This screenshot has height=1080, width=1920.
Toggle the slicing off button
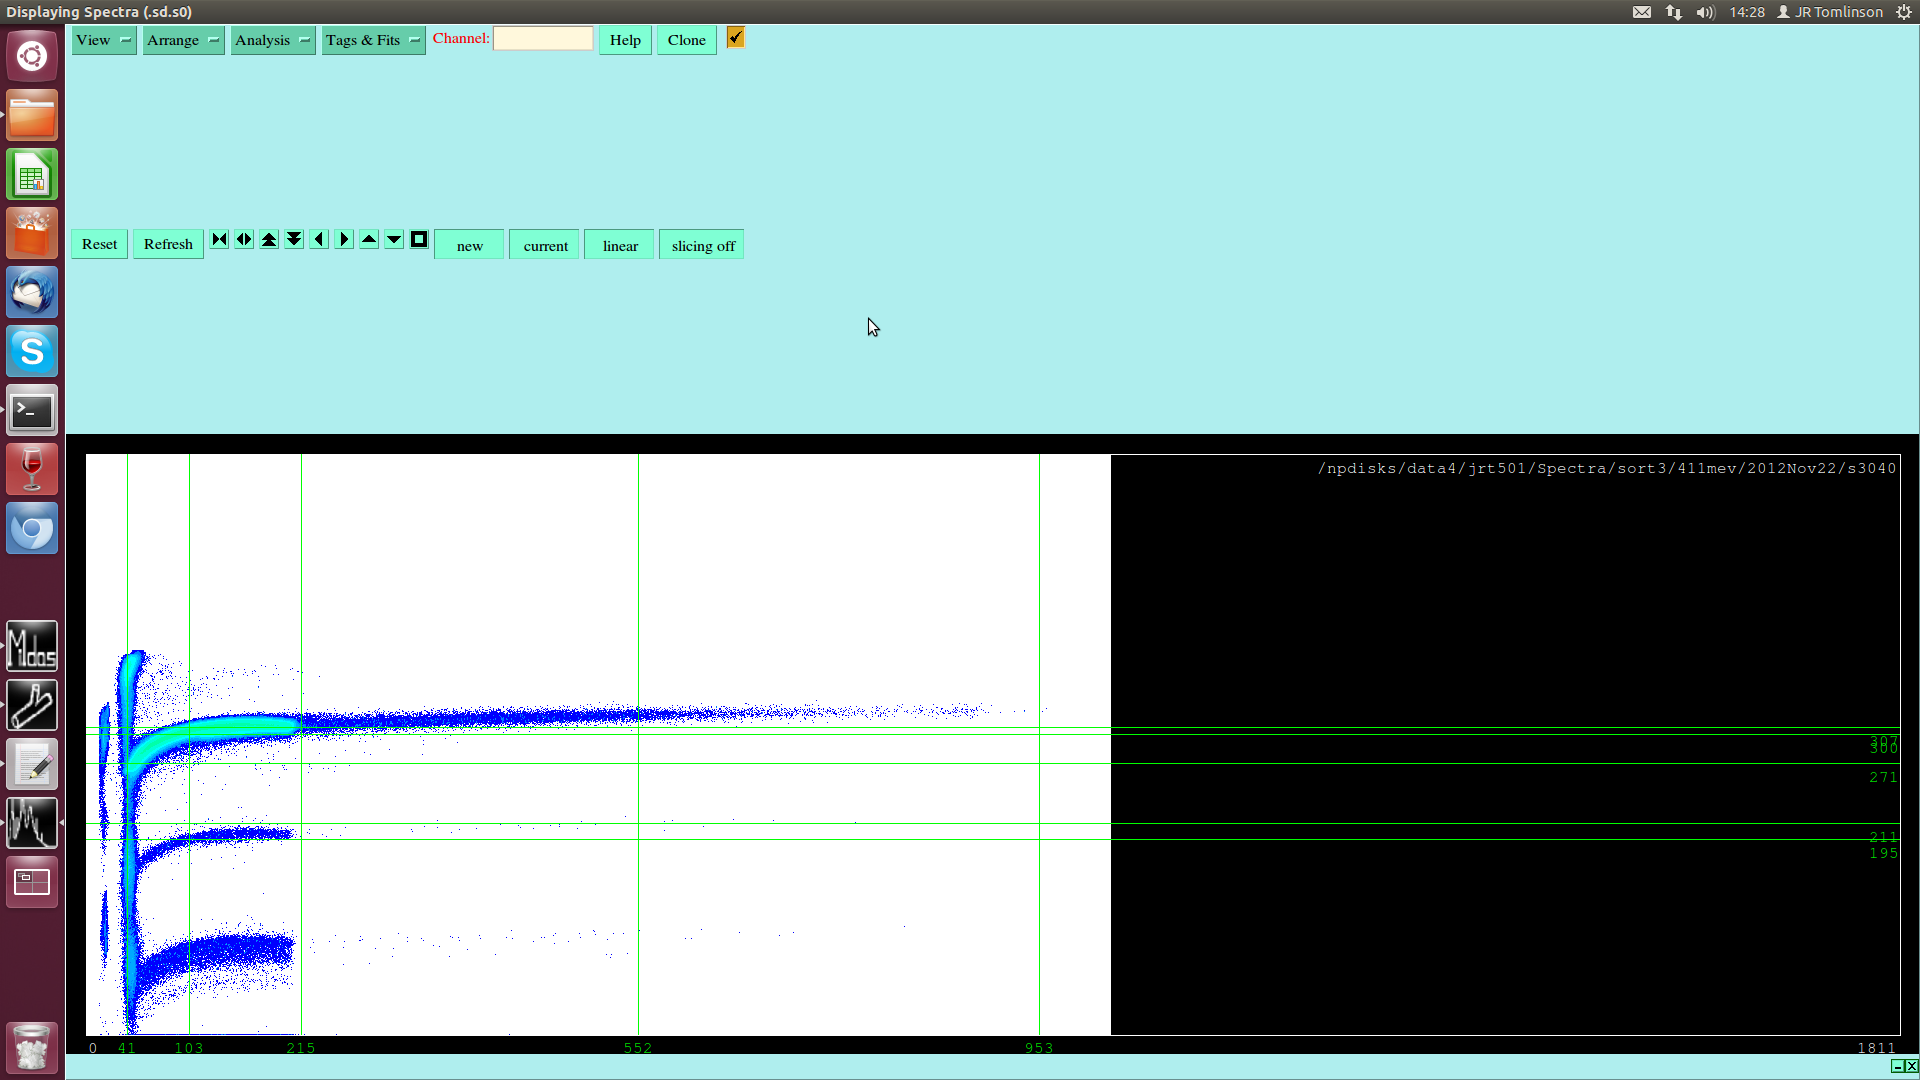[702, 245]
